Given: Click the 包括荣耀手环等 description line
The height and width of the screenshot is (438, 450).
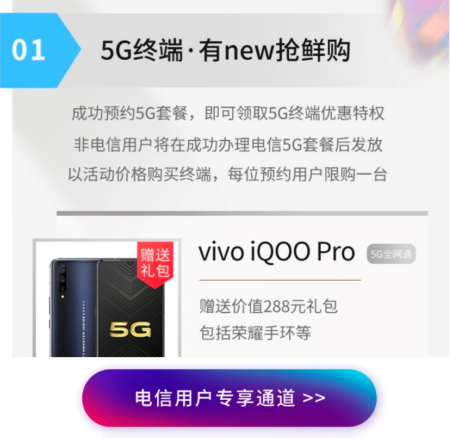Looking at the screenshot, I should [x=255, y=332].
